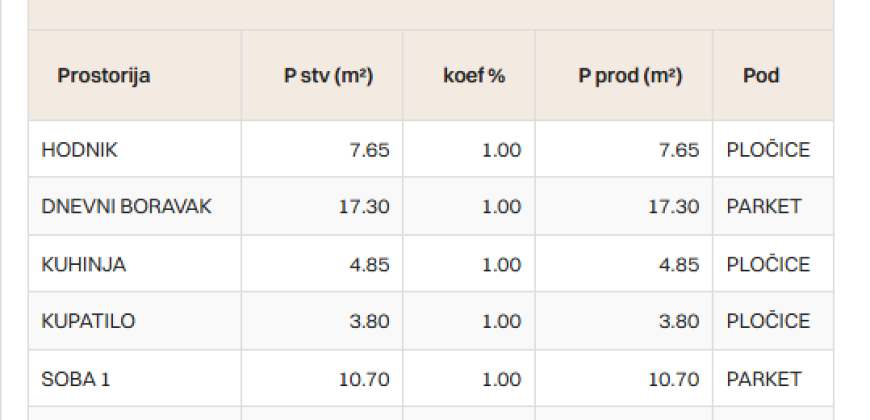The width and height of the screenshot is (870, 420).
Task: Click the 4.85 value under P prod
Action: 679,264
